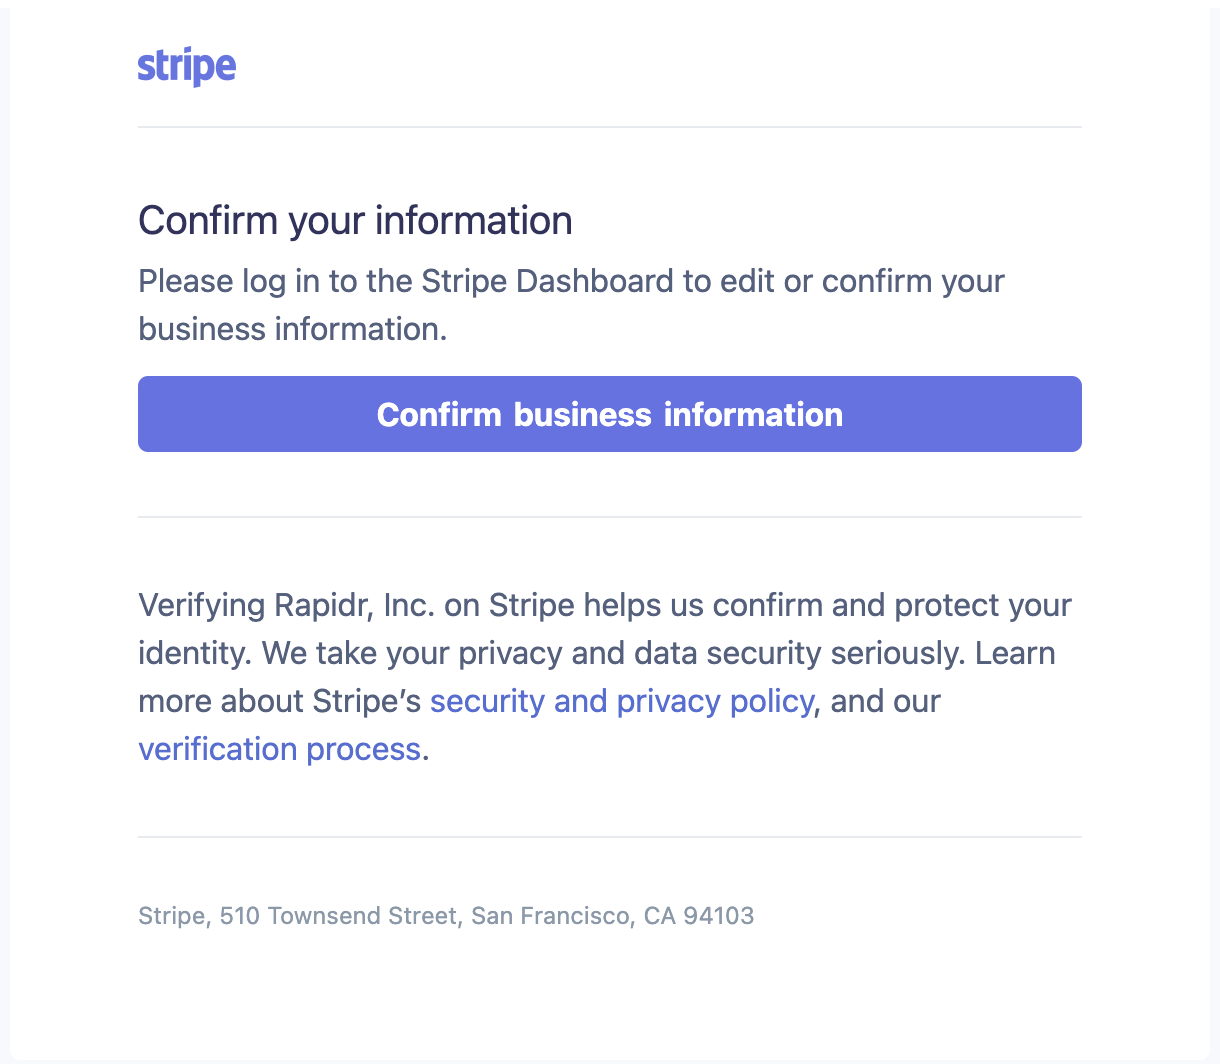
Task: Select the footer containing 510 Townsend Street
Action: pyautogui.click(x=446, y=915)
